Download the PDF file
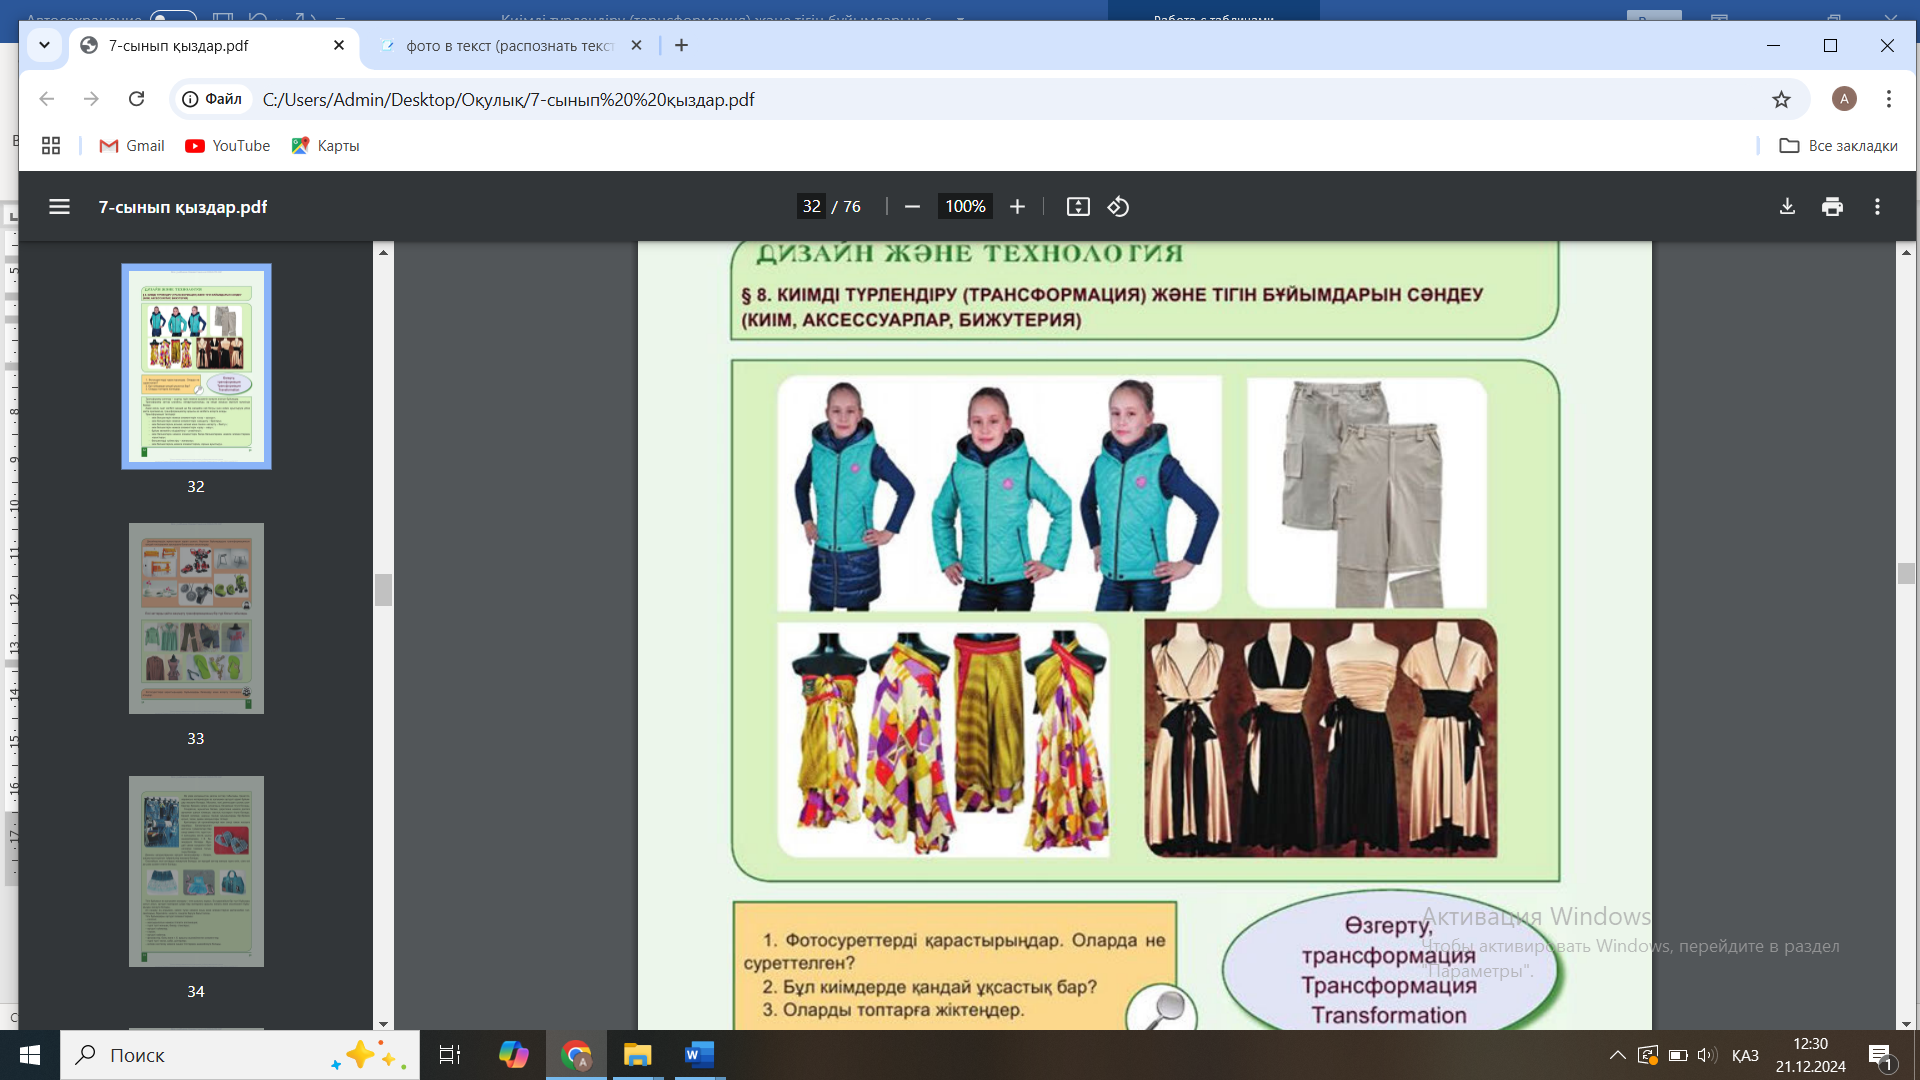The width and height of the screenshot is (1920, 1080). point(1787,207)
